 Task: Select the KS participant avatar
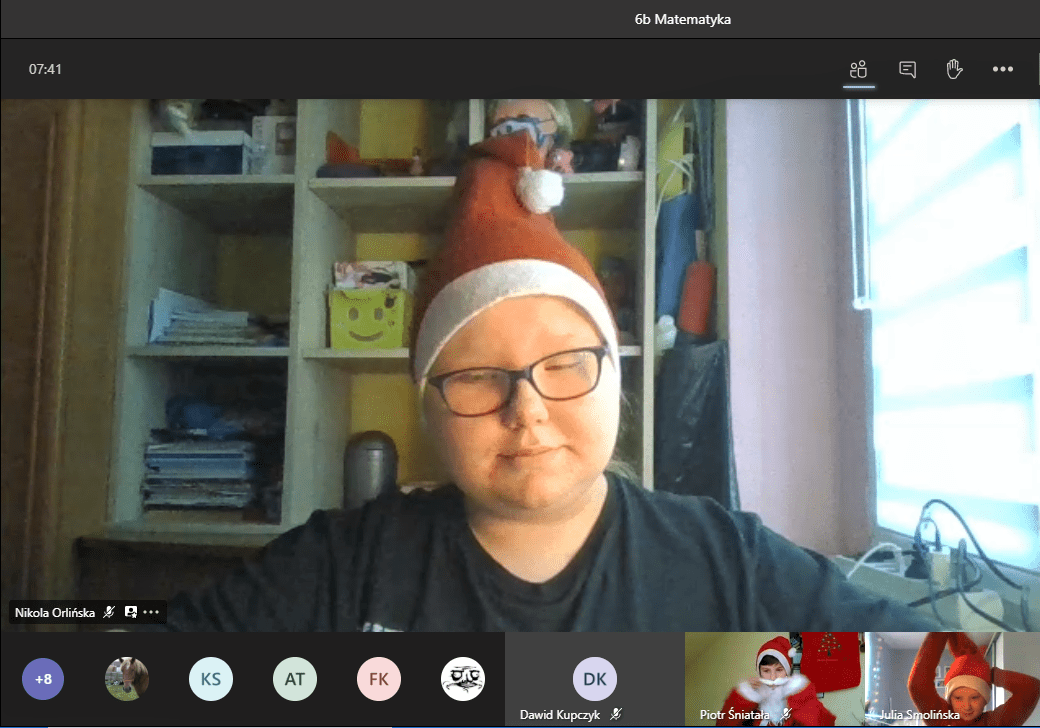click(x=211, y=679)
